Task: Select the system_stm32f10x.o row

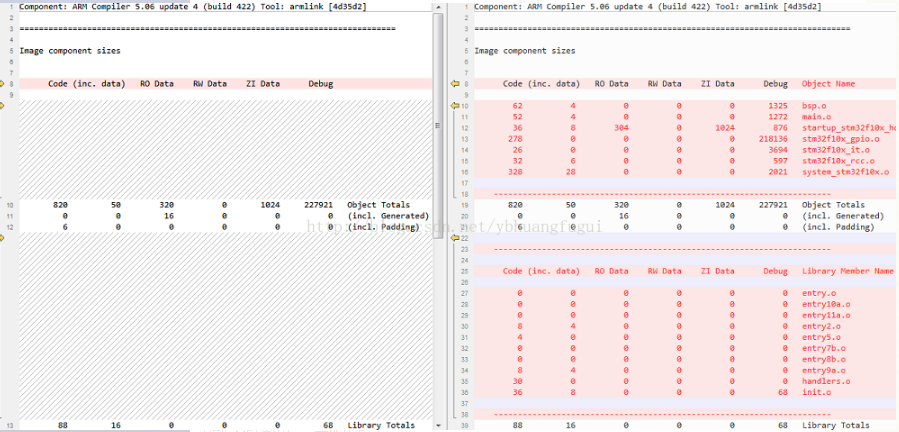Action: click(685, 172)
